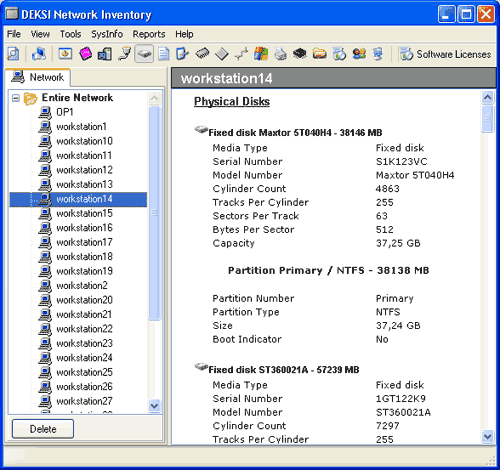
Task: Open the File menu
Action: click(x=14, y=34)
